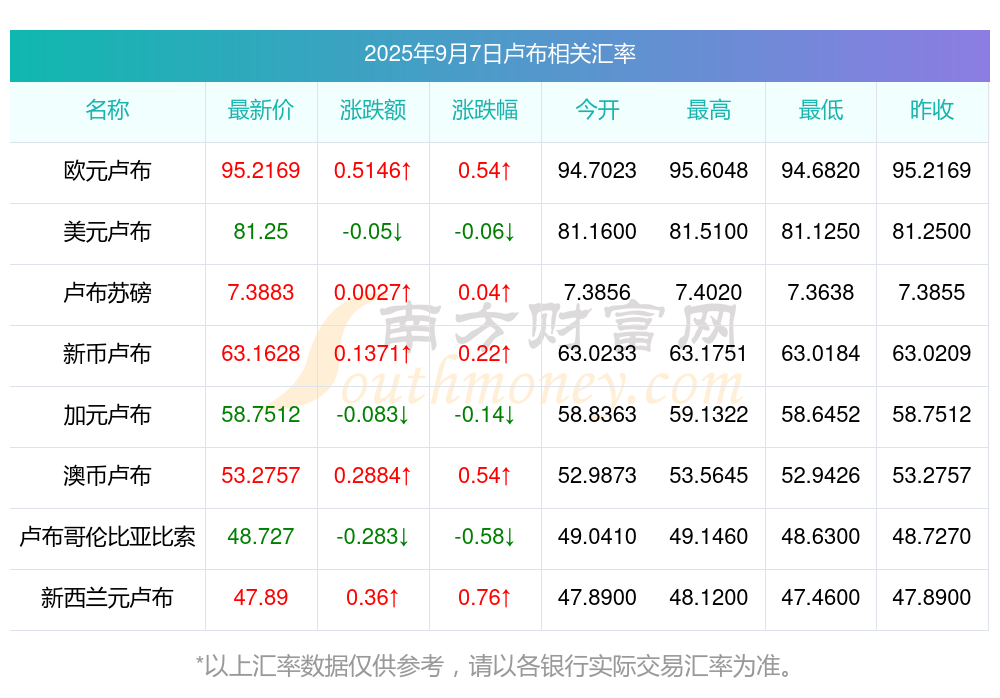Click open value 94.7023
The height and width of the screenshot is (698, 1000).
(597, 170)
